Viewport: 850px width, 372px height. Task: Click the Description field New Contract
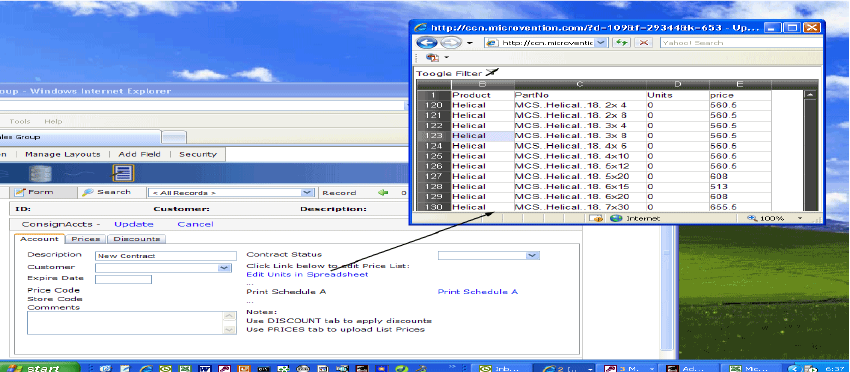click(x=166, y=256)
